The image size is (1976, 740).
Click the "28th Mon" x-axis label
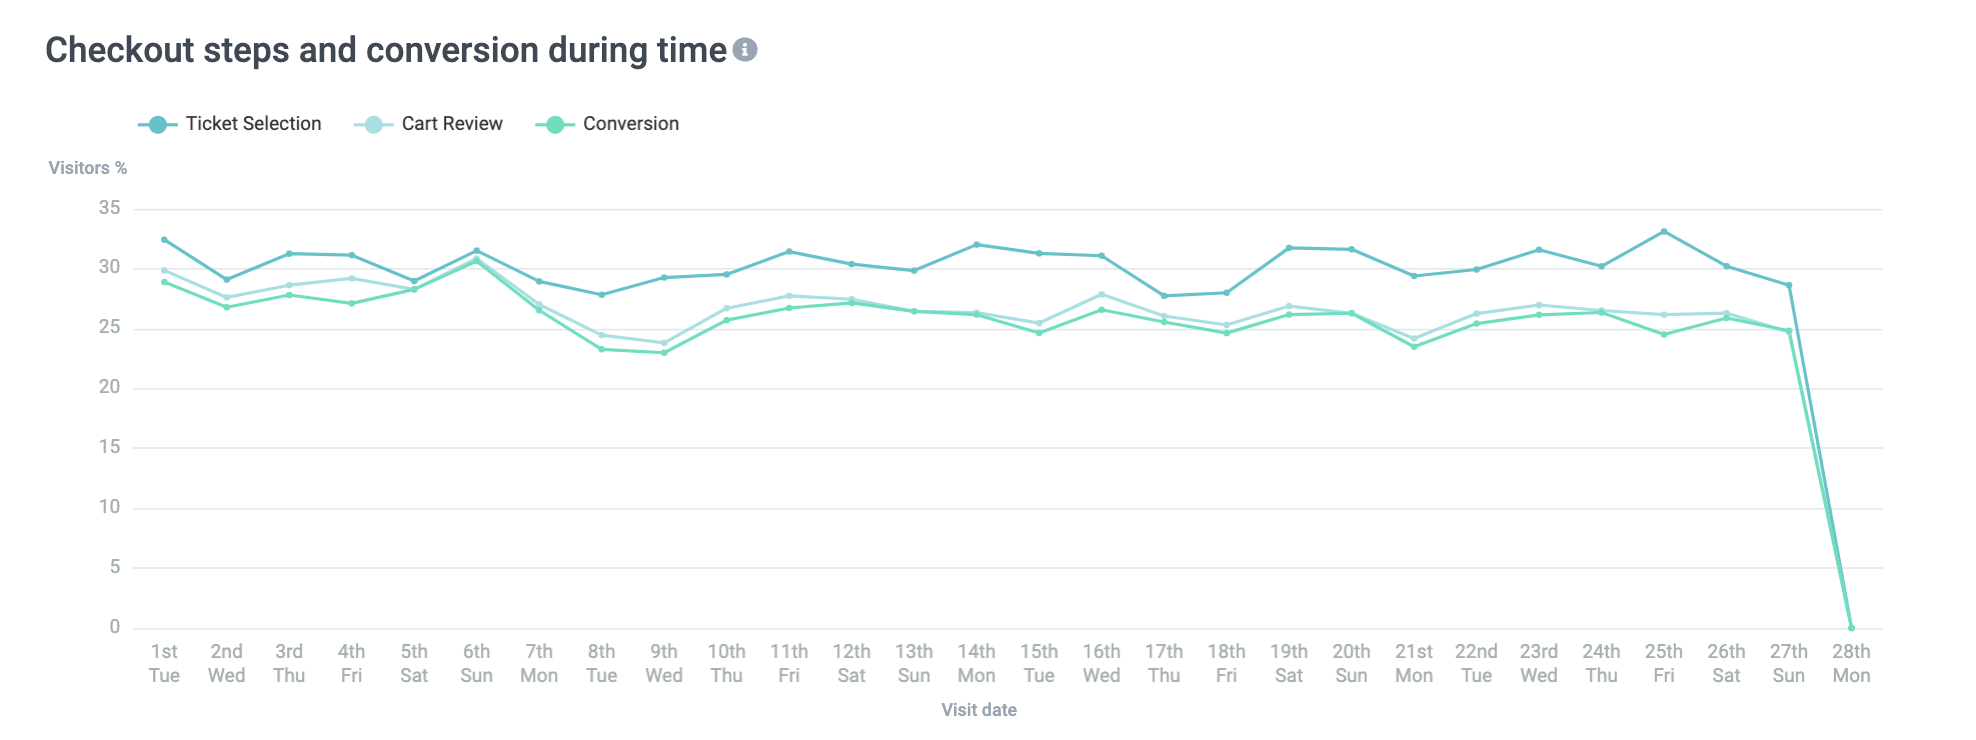[1851, 663]
